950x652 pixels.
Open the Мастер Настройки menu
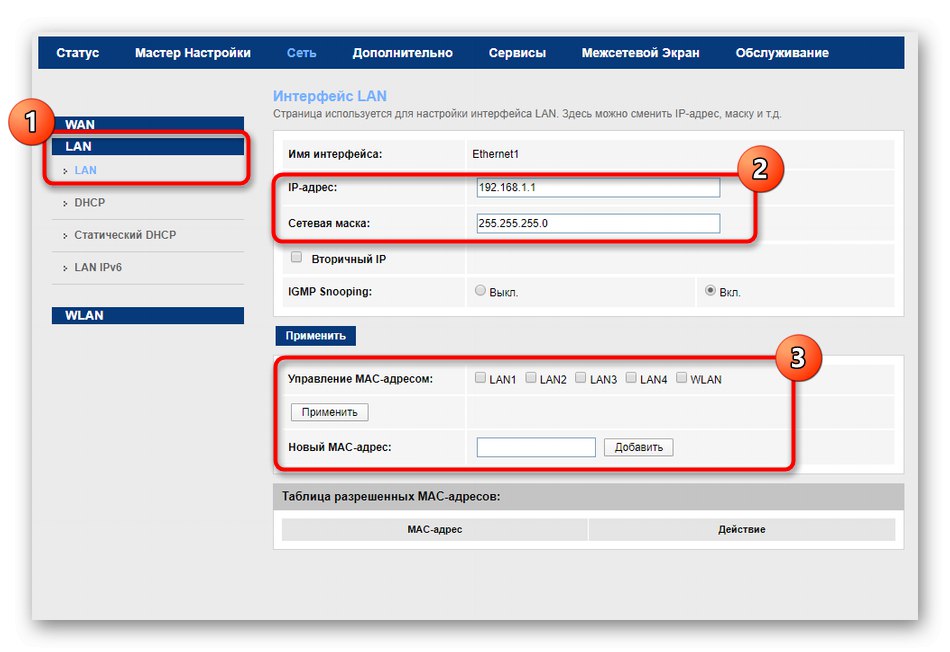[193, 52]
